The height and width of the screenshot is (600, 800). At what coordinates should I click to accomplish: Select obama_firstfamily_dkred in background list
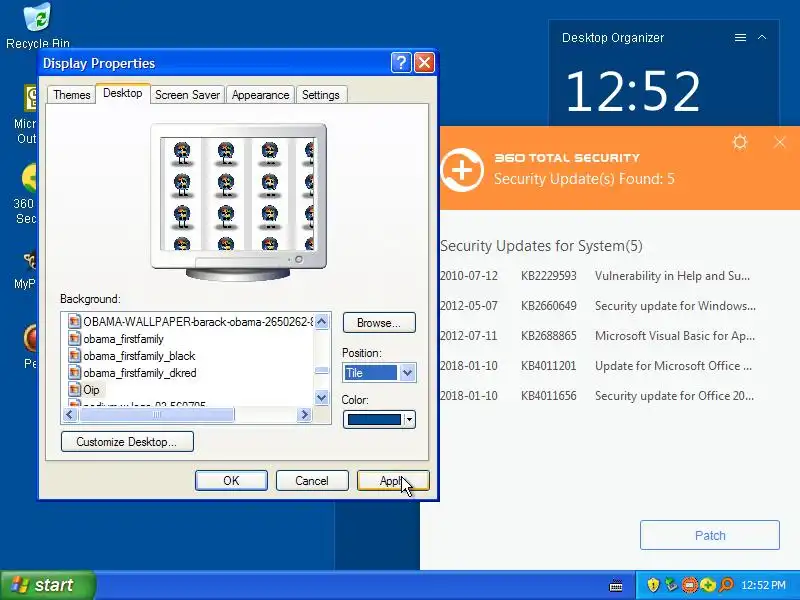tap(140, 373)
